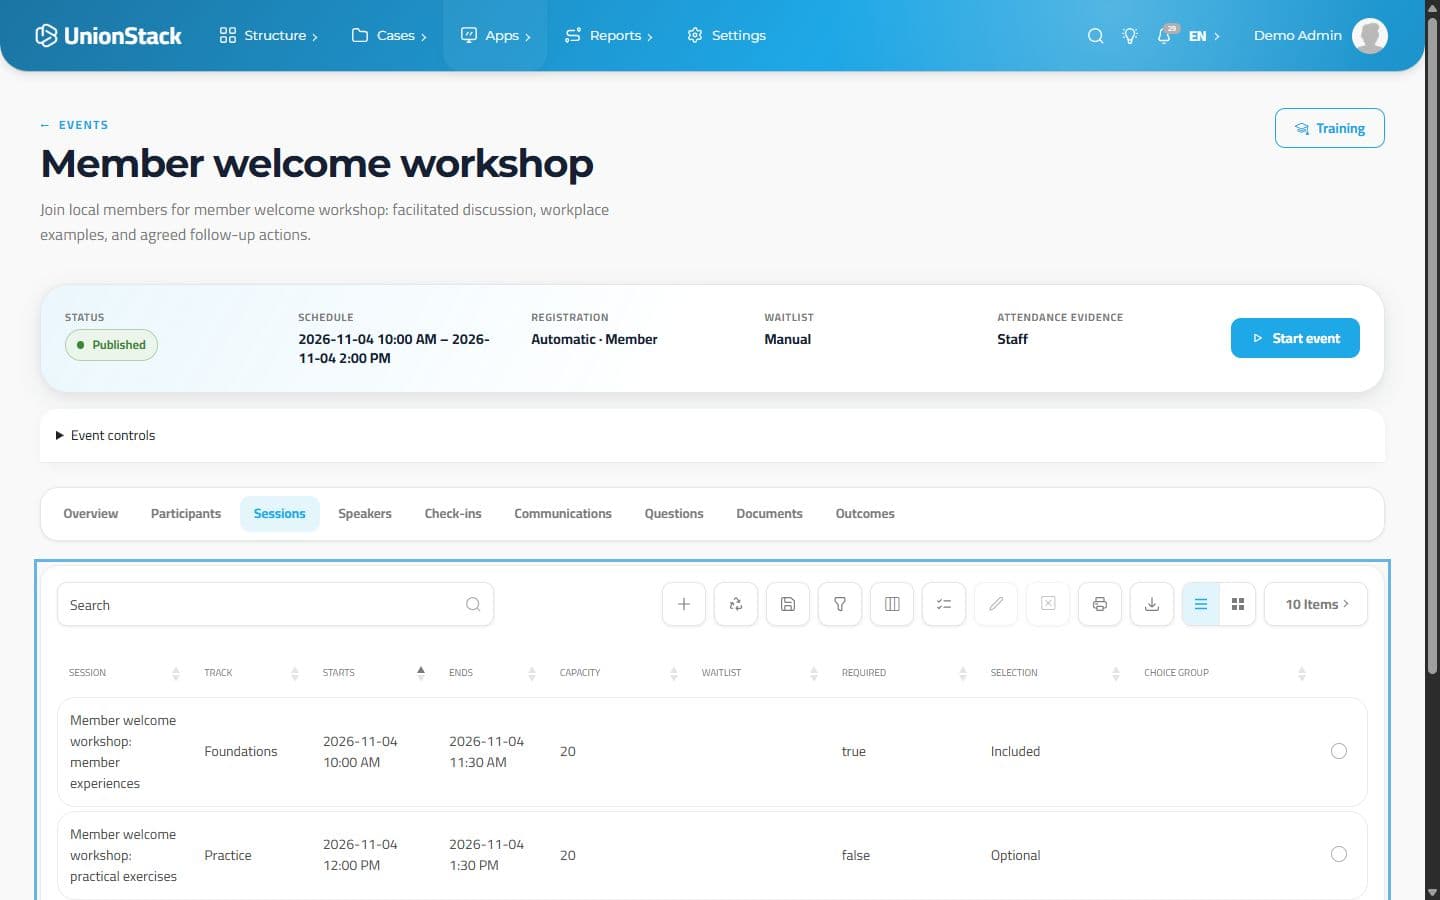Click the Start event button
This screenshot has height=900, width=1440.
coord(1295,338)
